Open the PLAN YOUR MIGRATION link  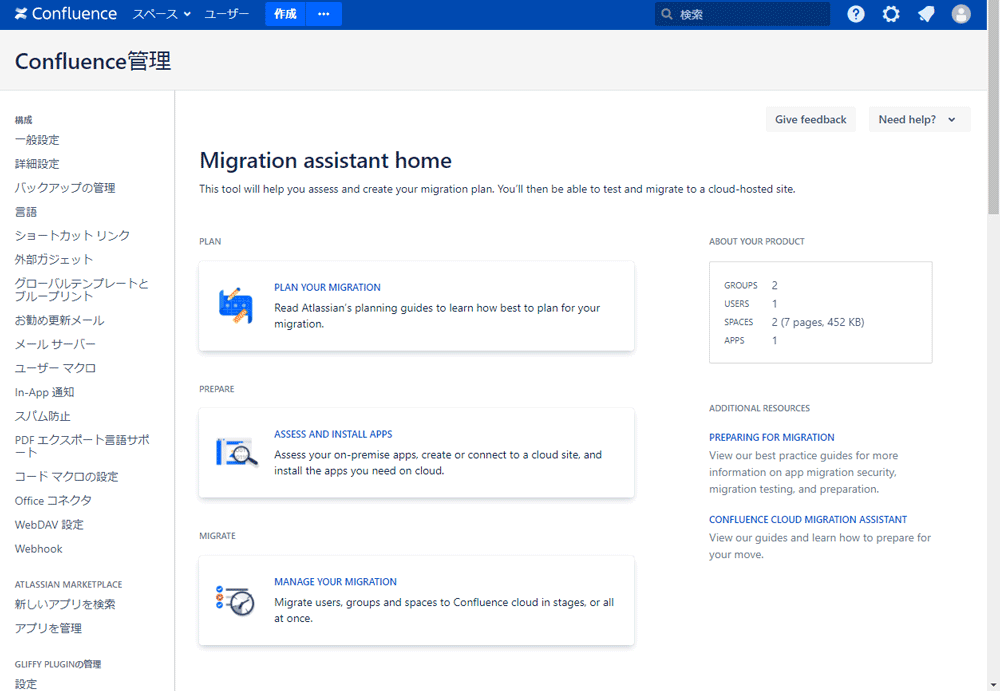(327, 287)
